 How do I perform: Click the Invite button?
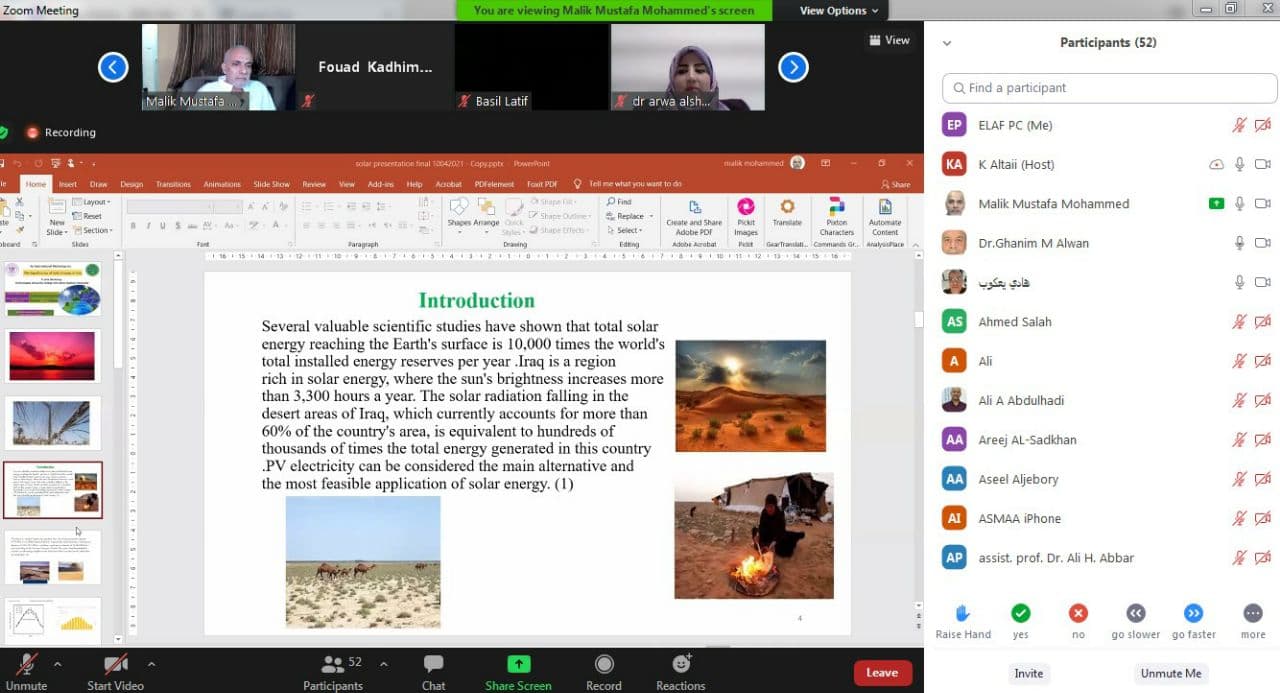(1028, 673)
